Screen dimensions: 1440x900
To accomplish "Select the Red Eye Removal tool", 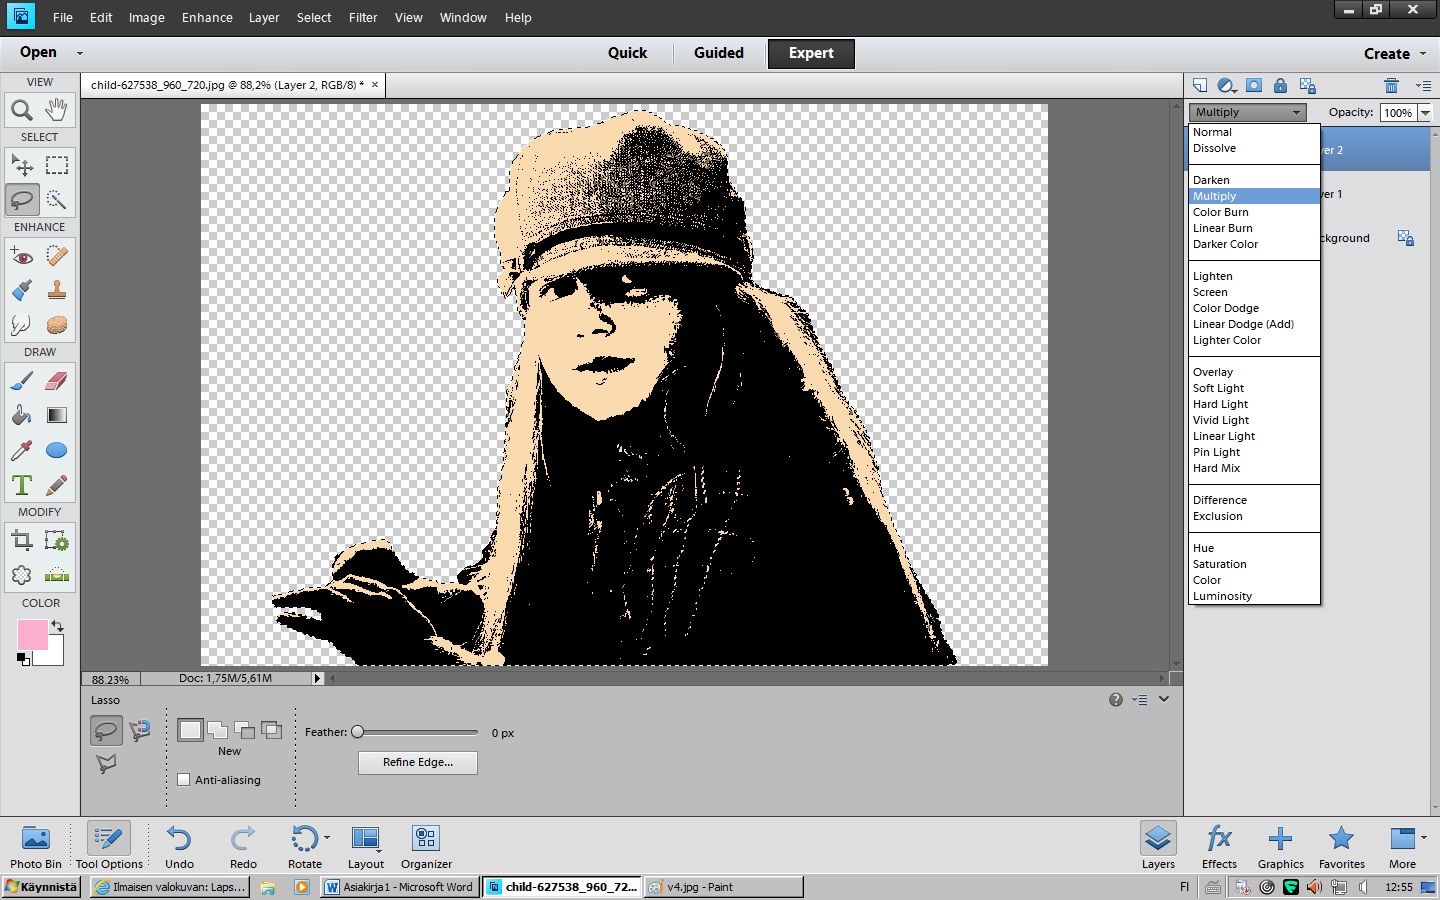I will coord(22,256).
